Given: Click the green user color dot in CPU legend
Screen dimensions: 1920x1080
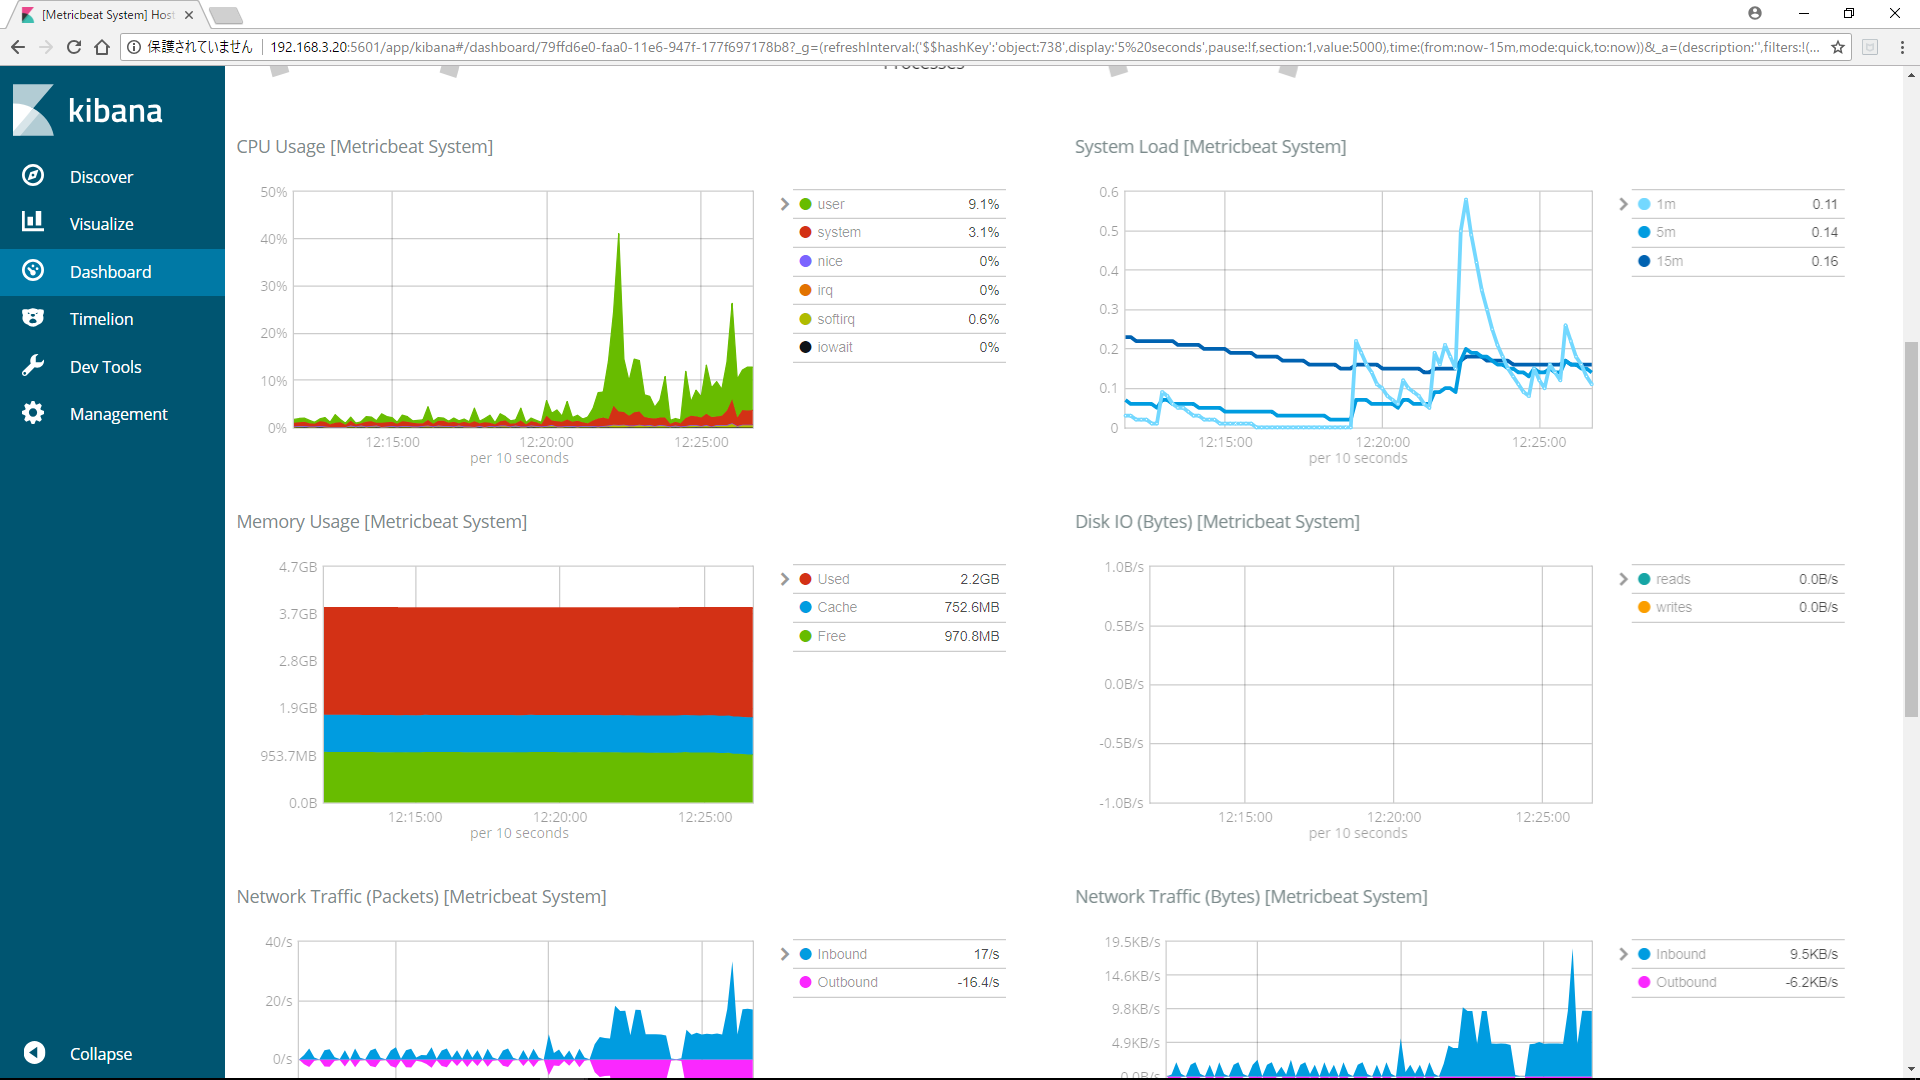Looking at the screenshot, I should [806, 203].
